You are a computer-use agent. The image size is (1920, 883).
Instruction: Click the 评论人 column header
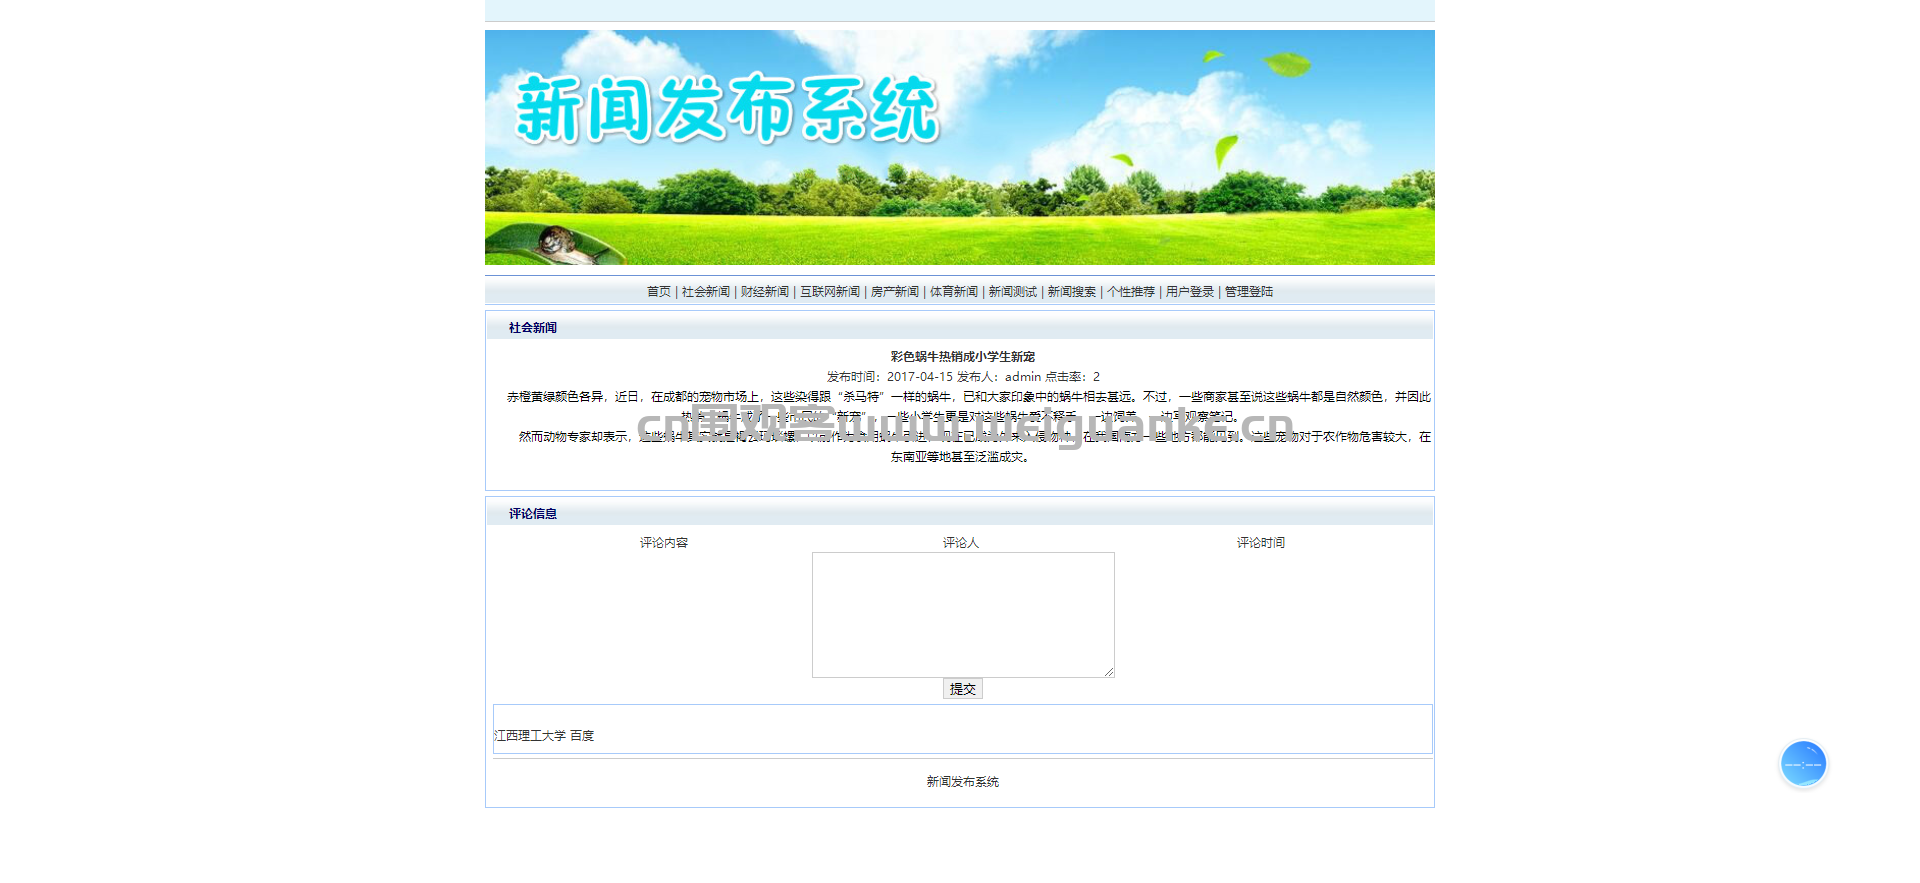(x=961, y=543)
